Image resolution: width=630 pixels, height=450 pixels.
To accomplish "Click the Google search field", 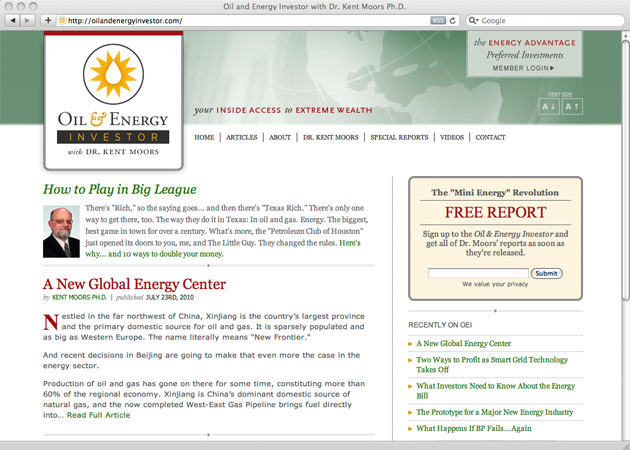I will pos(545,20).
